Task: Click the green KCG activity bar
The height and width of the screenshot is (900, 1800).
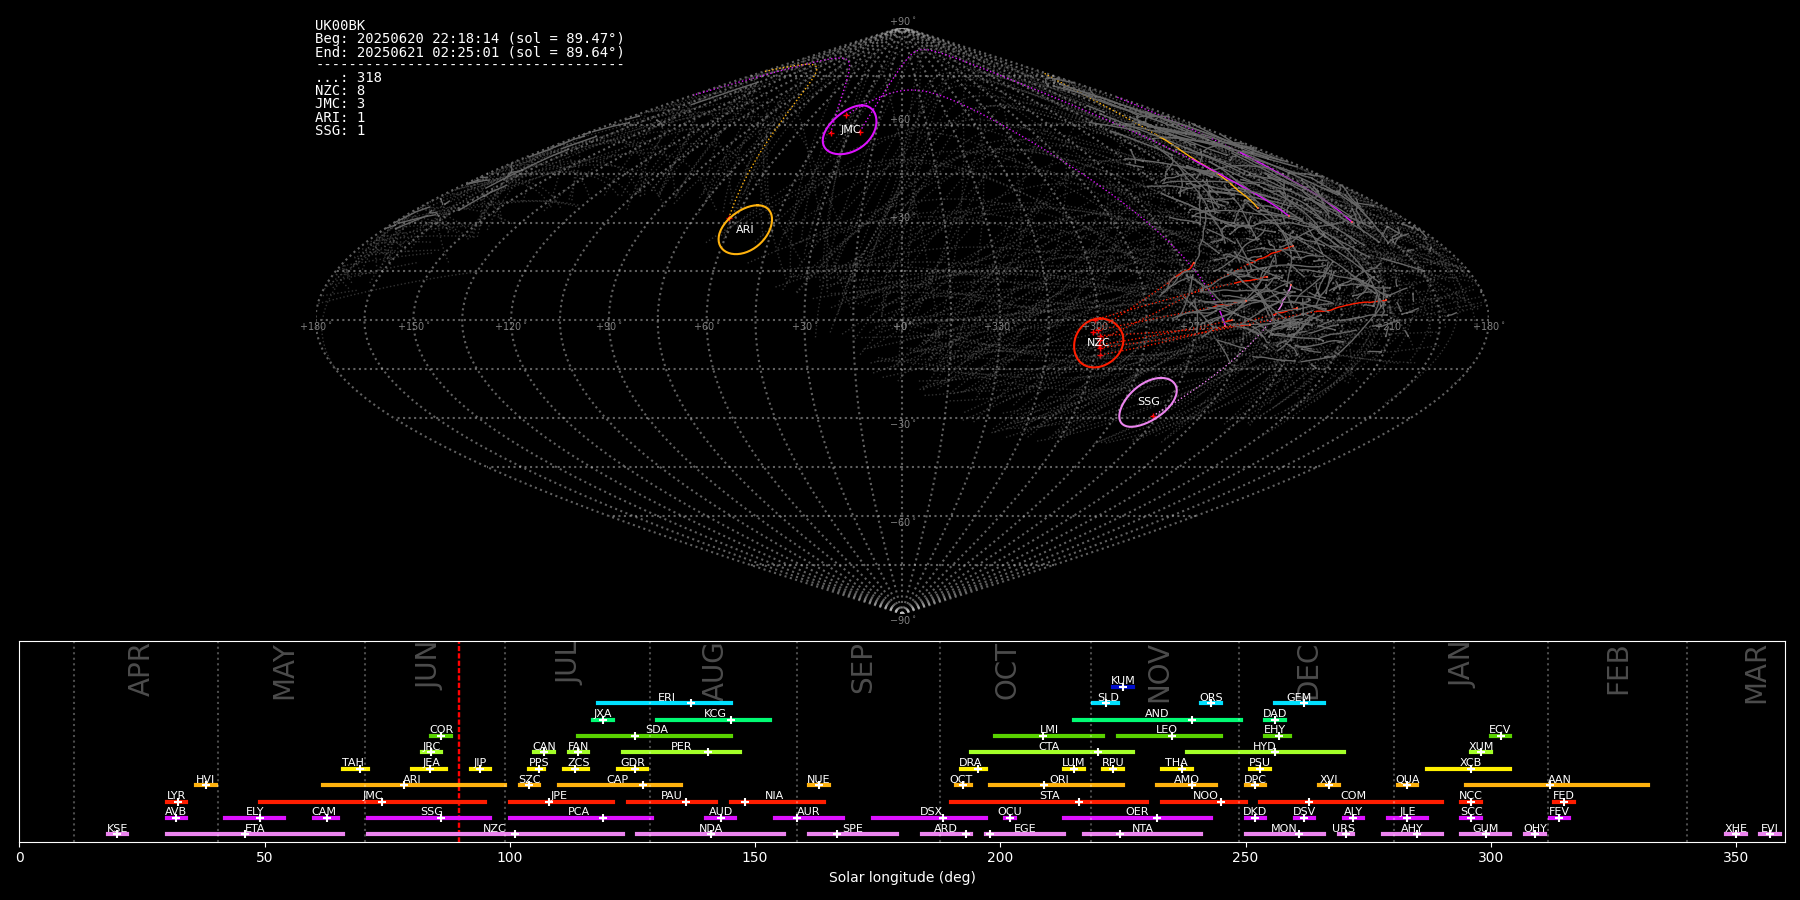Action: [713, 720]
